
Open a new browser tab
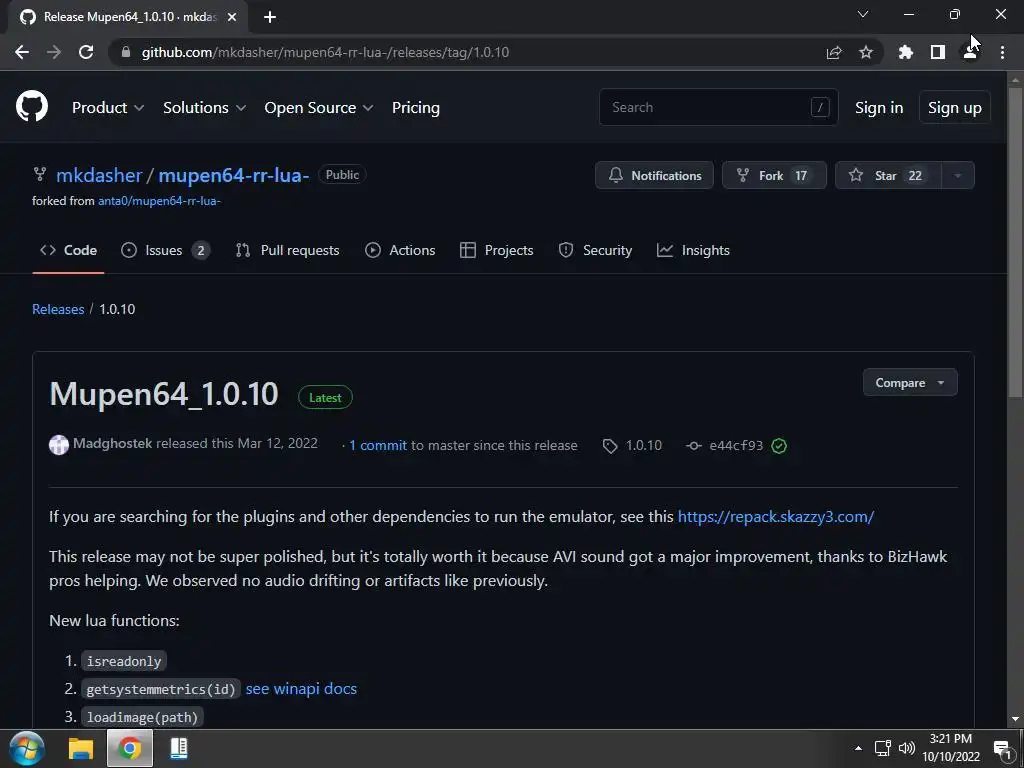click(270, 17)
